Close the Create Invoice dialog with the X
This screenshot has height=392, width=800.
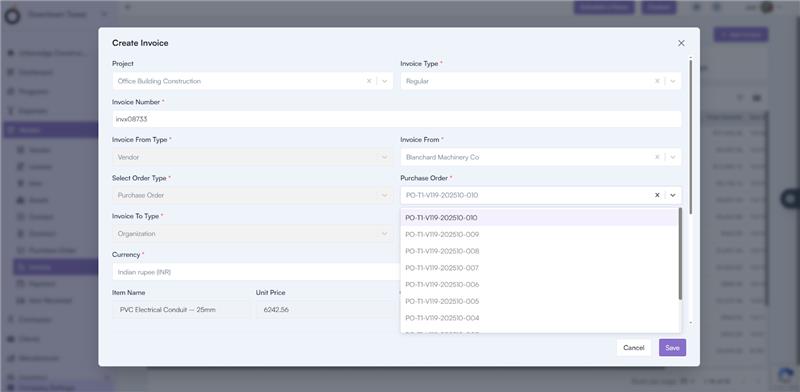pyautogui.click(x=681, y=43)
